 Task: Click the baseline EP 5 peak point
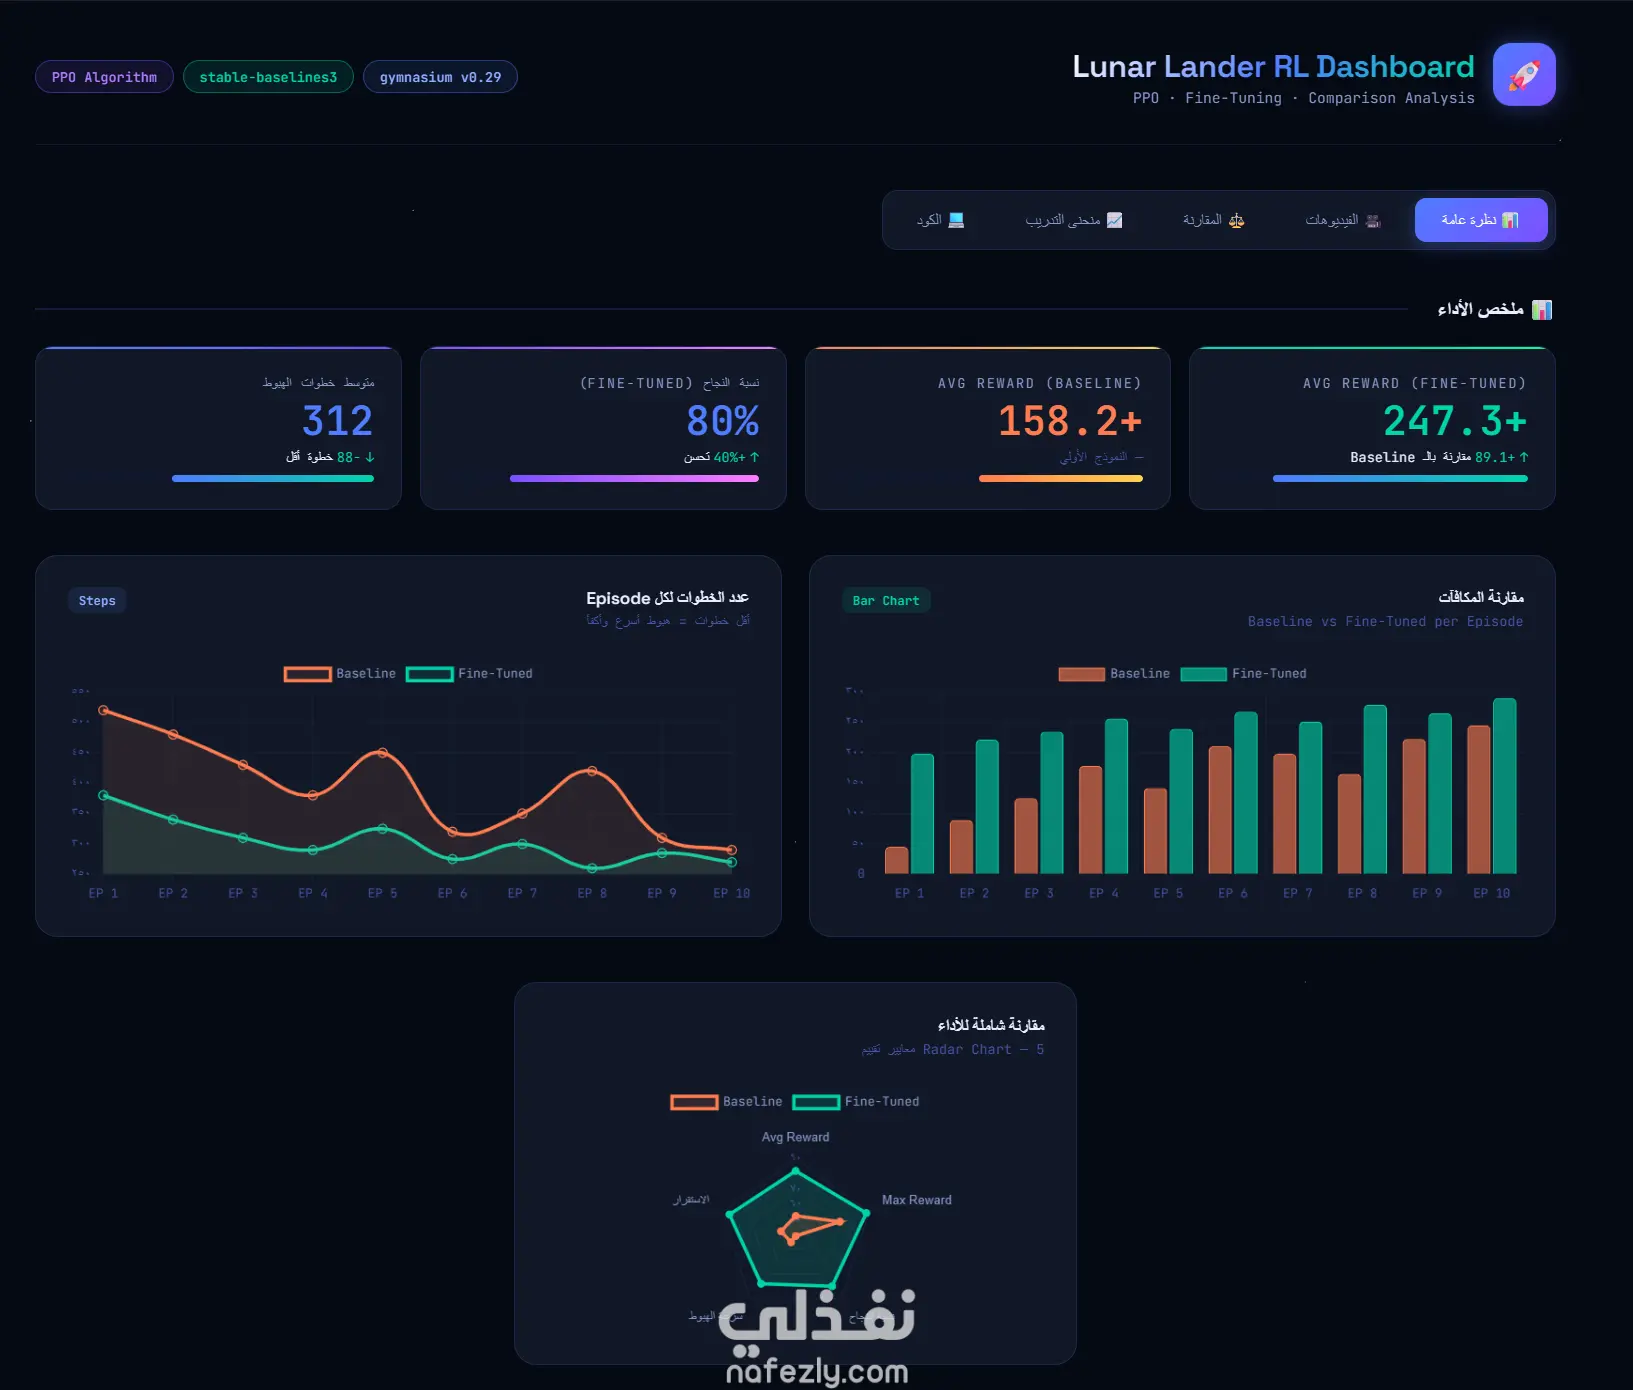pos(382,753)
